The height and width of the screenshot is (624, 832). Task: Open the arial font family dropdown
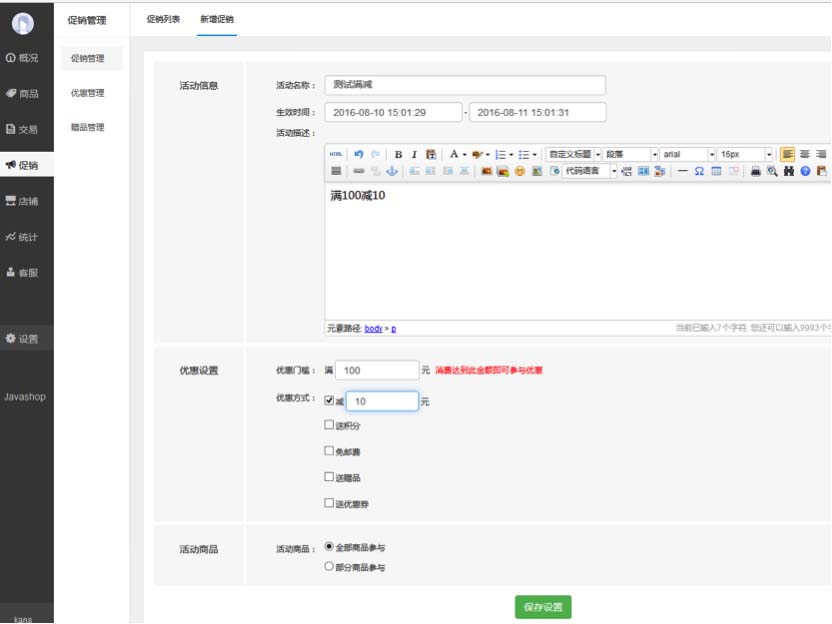687,155
